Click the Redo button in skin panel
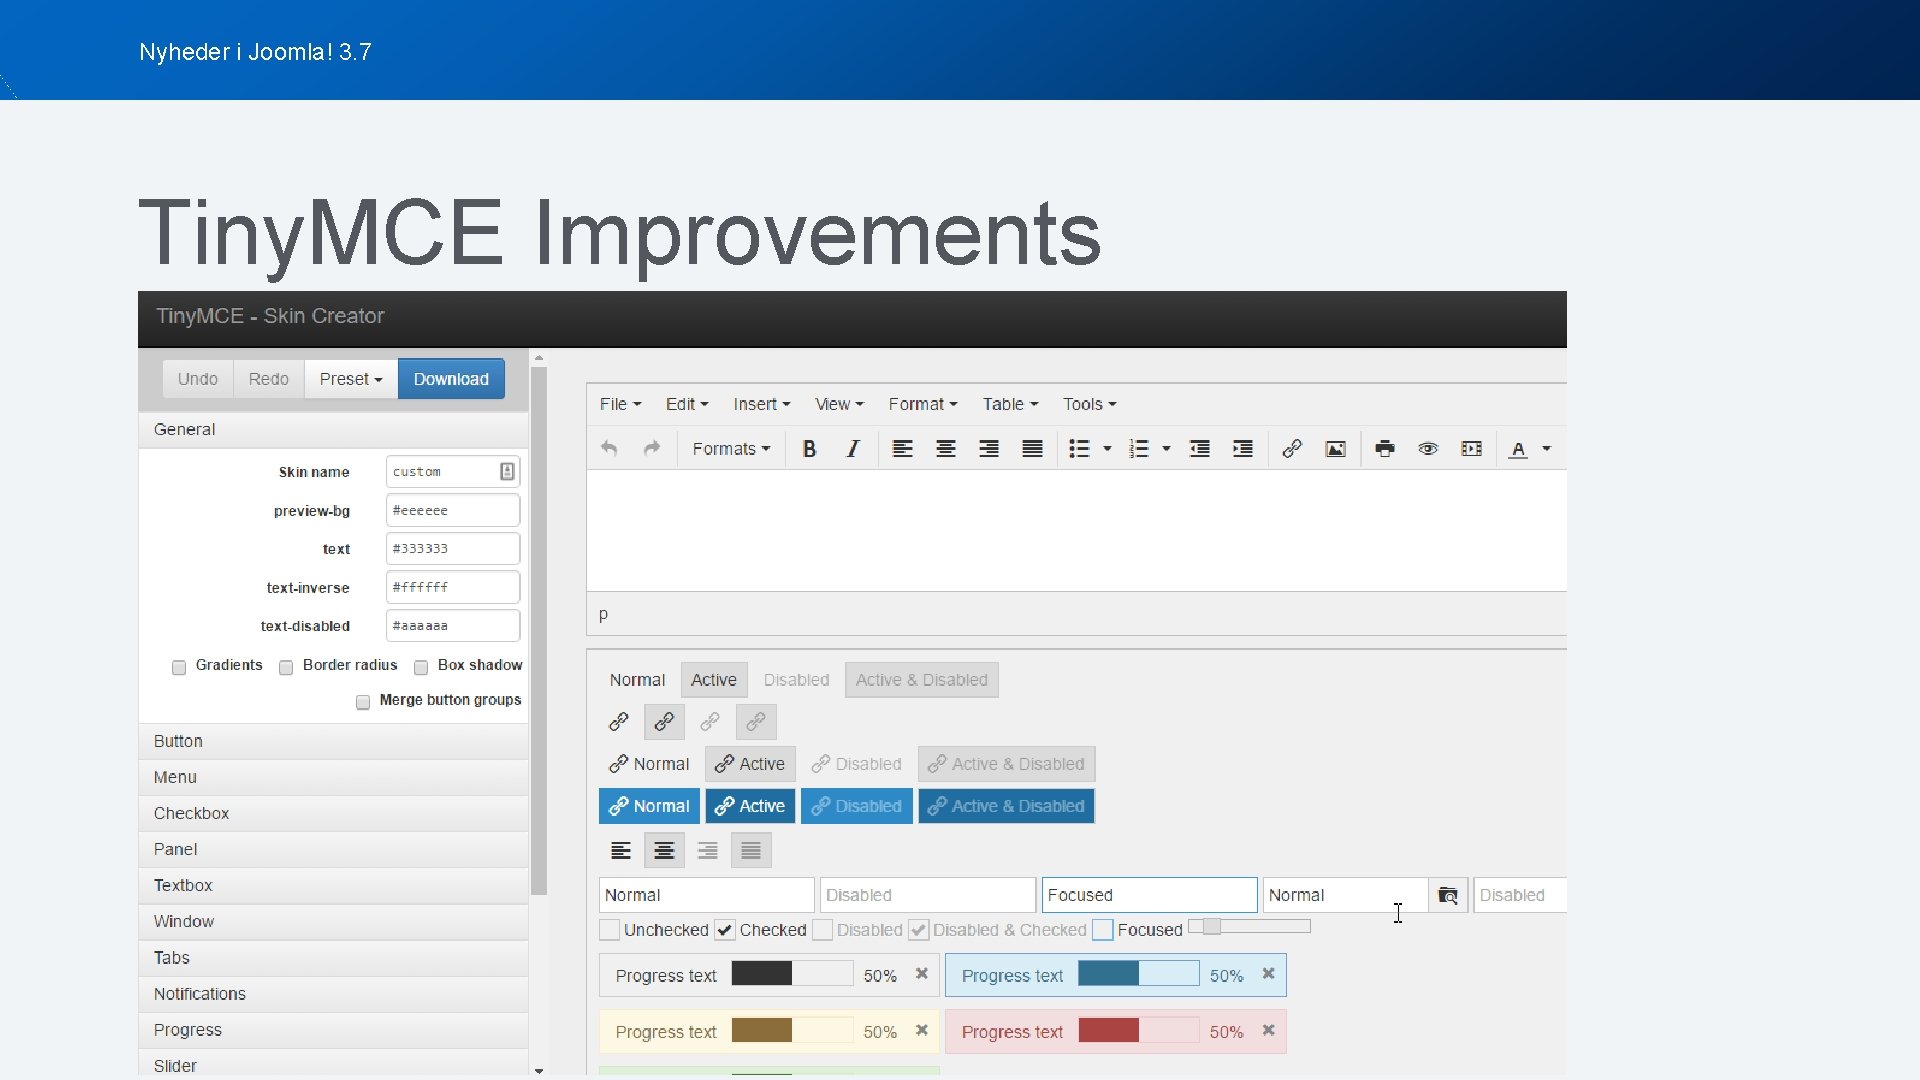Viewport: 1920px width, 1080px height. point(269,379)
